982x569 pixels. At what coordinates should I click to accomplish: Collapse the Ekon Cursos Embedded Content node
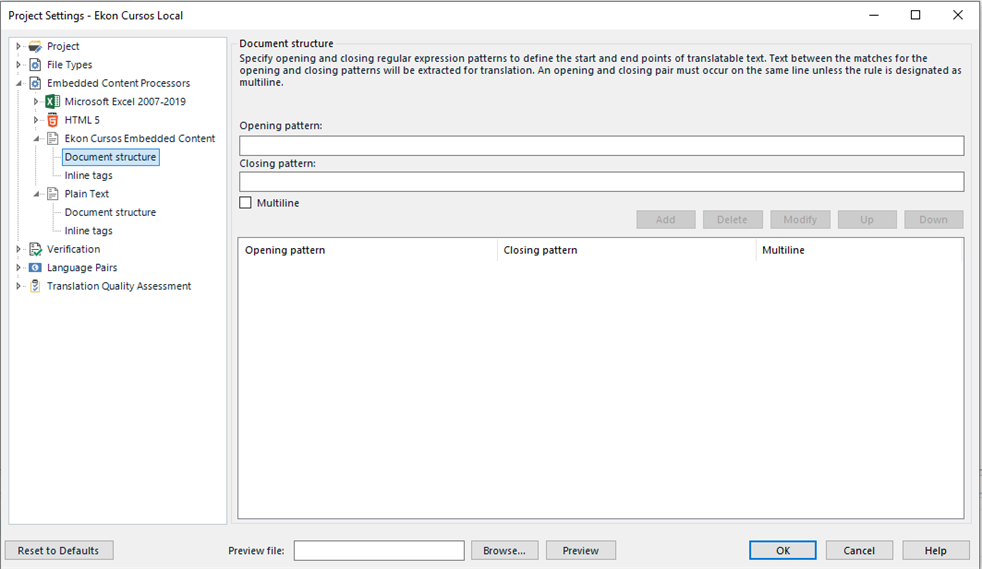point(36,139)
